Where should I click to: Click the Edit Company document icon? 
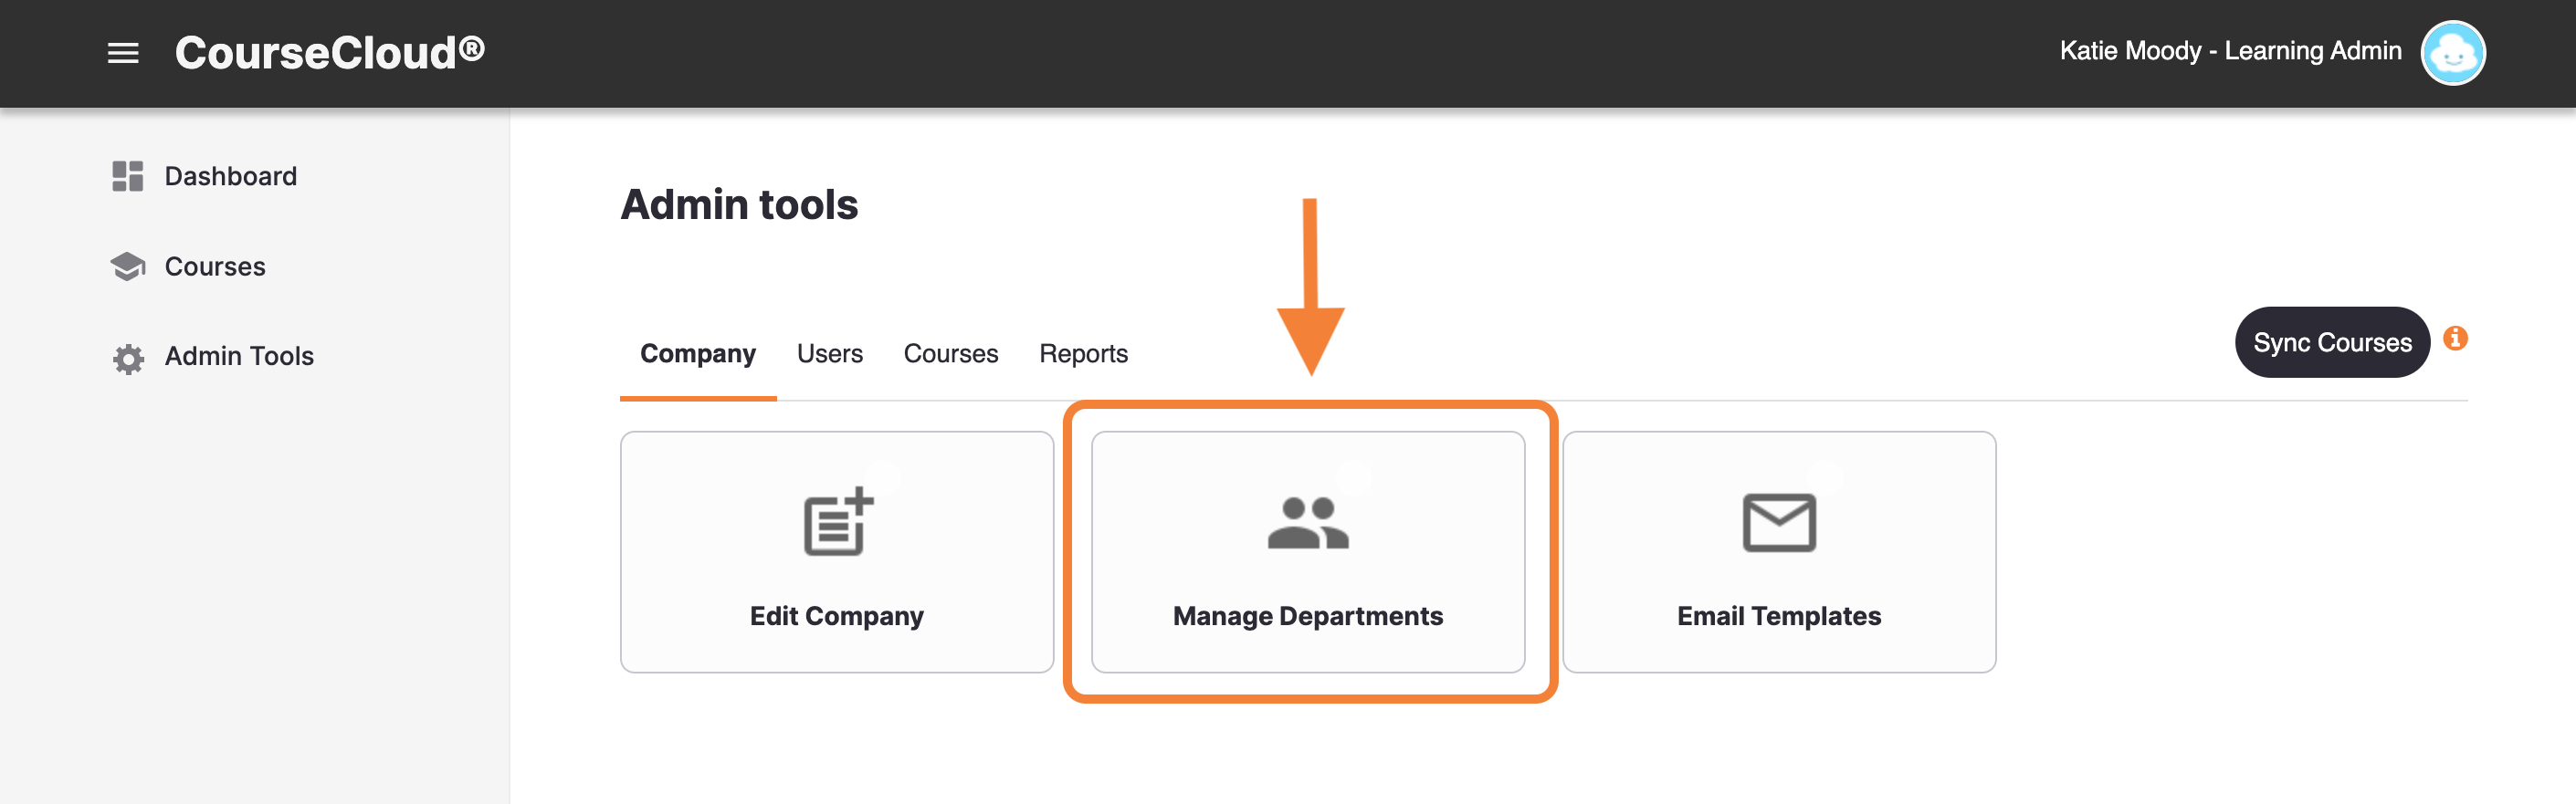click(x=838, y=521)
